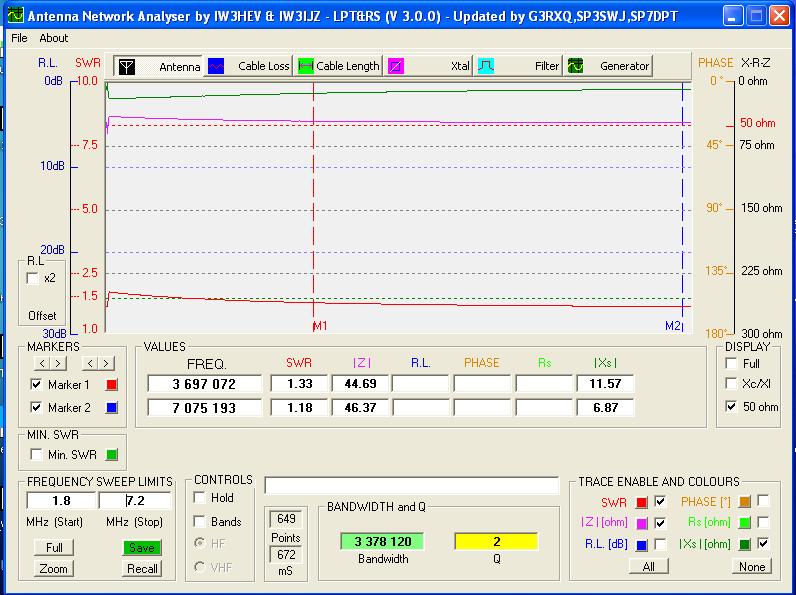Image resolution: width=796 pixels, height=595 pixels.
Task: Click the SWR trace red color swatch
Action: pyautogui.click(x=642, y=502)
